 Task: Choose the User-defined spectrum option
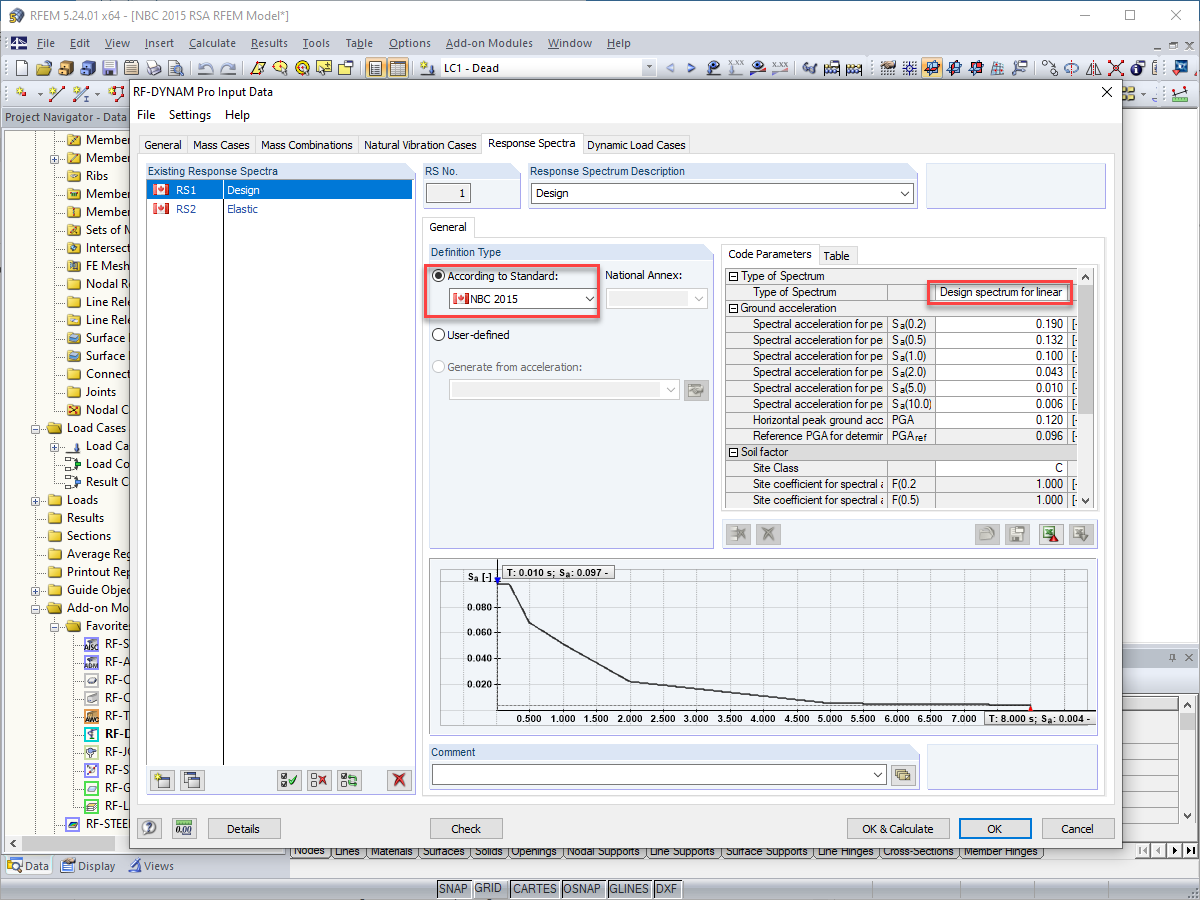[438, 334]
